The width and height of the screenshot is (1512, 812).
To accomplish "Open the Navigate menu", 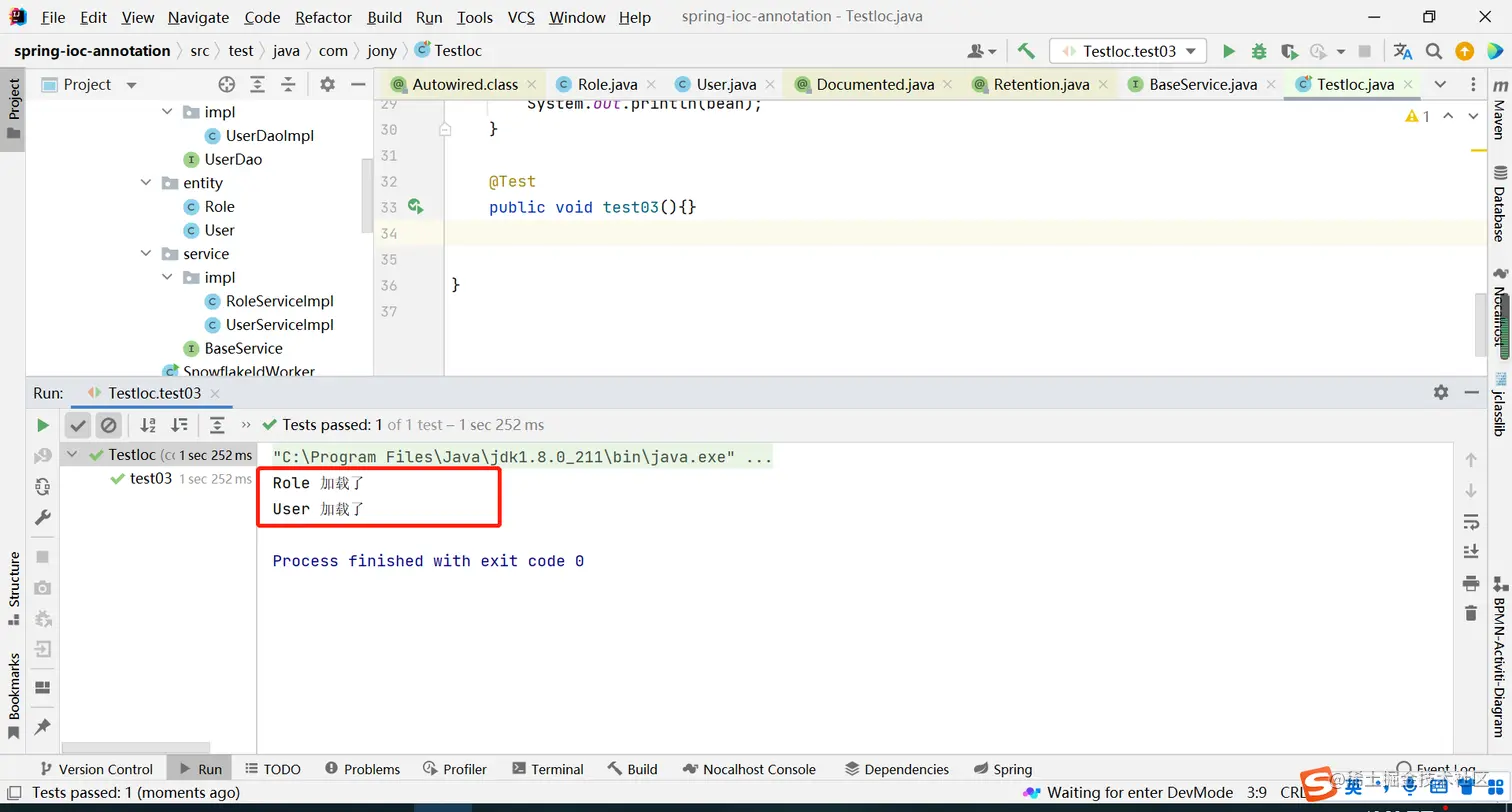I will pos(198,17).
